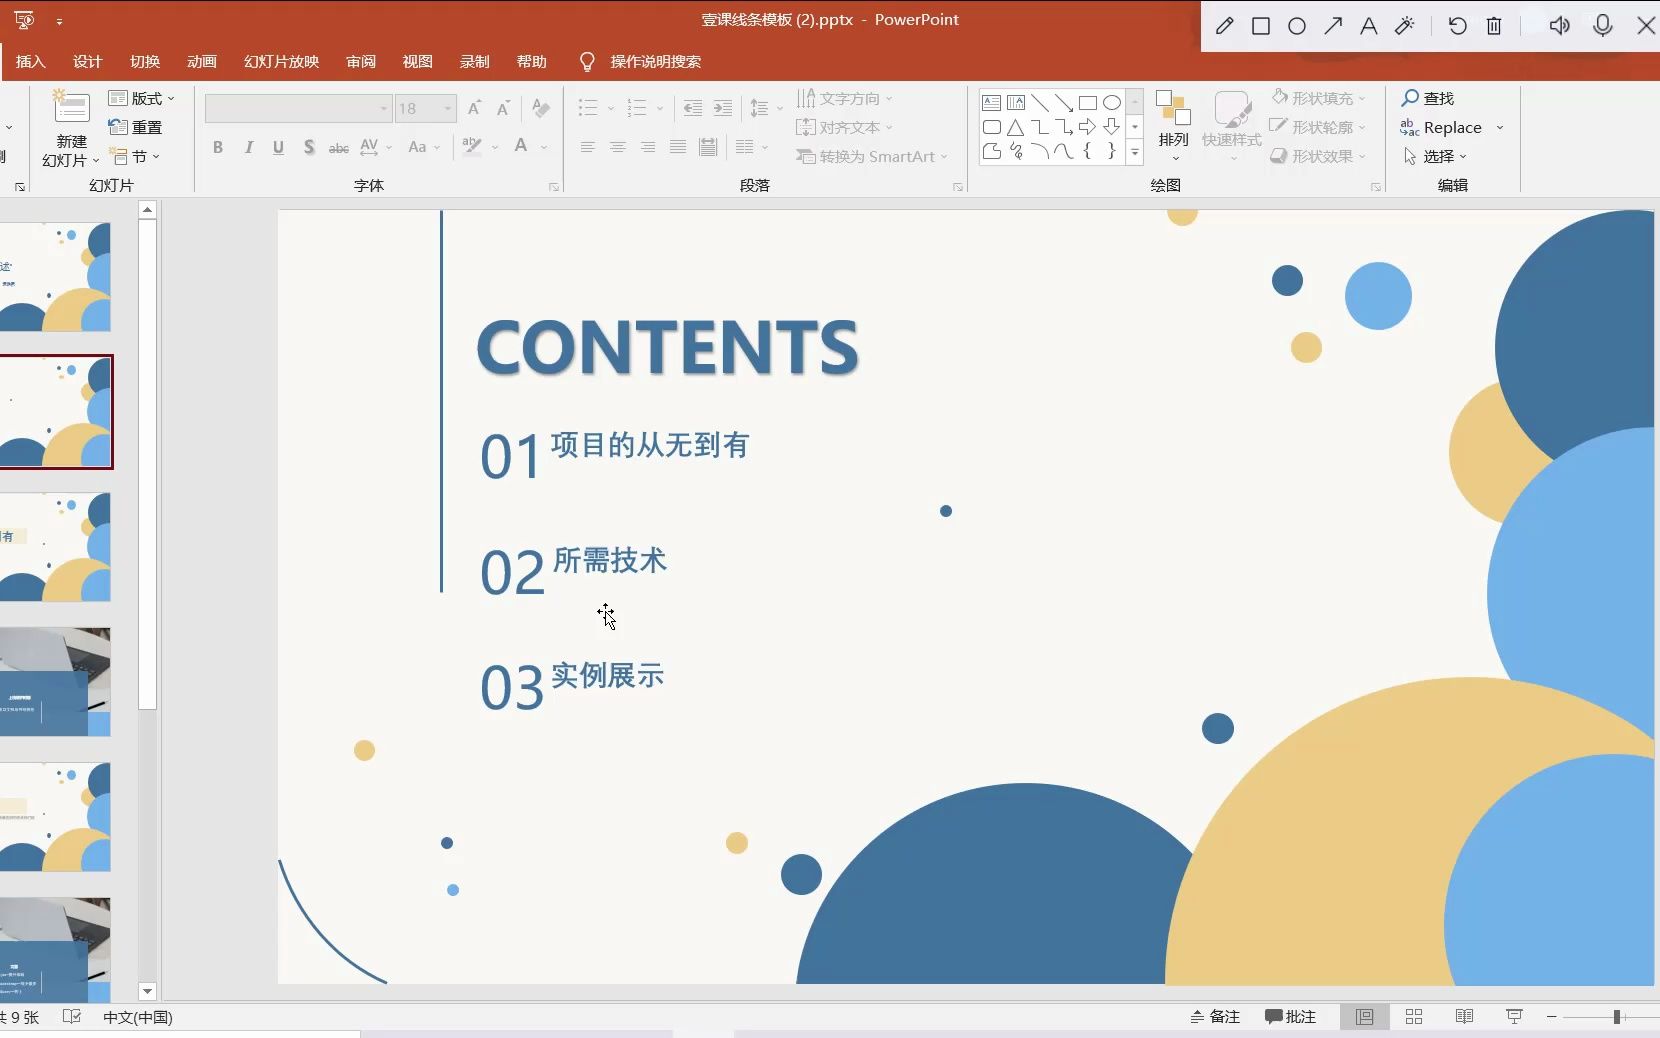This screenshot has width=1660, height=1038.
Task: Align text left
Action: (588, 147)
